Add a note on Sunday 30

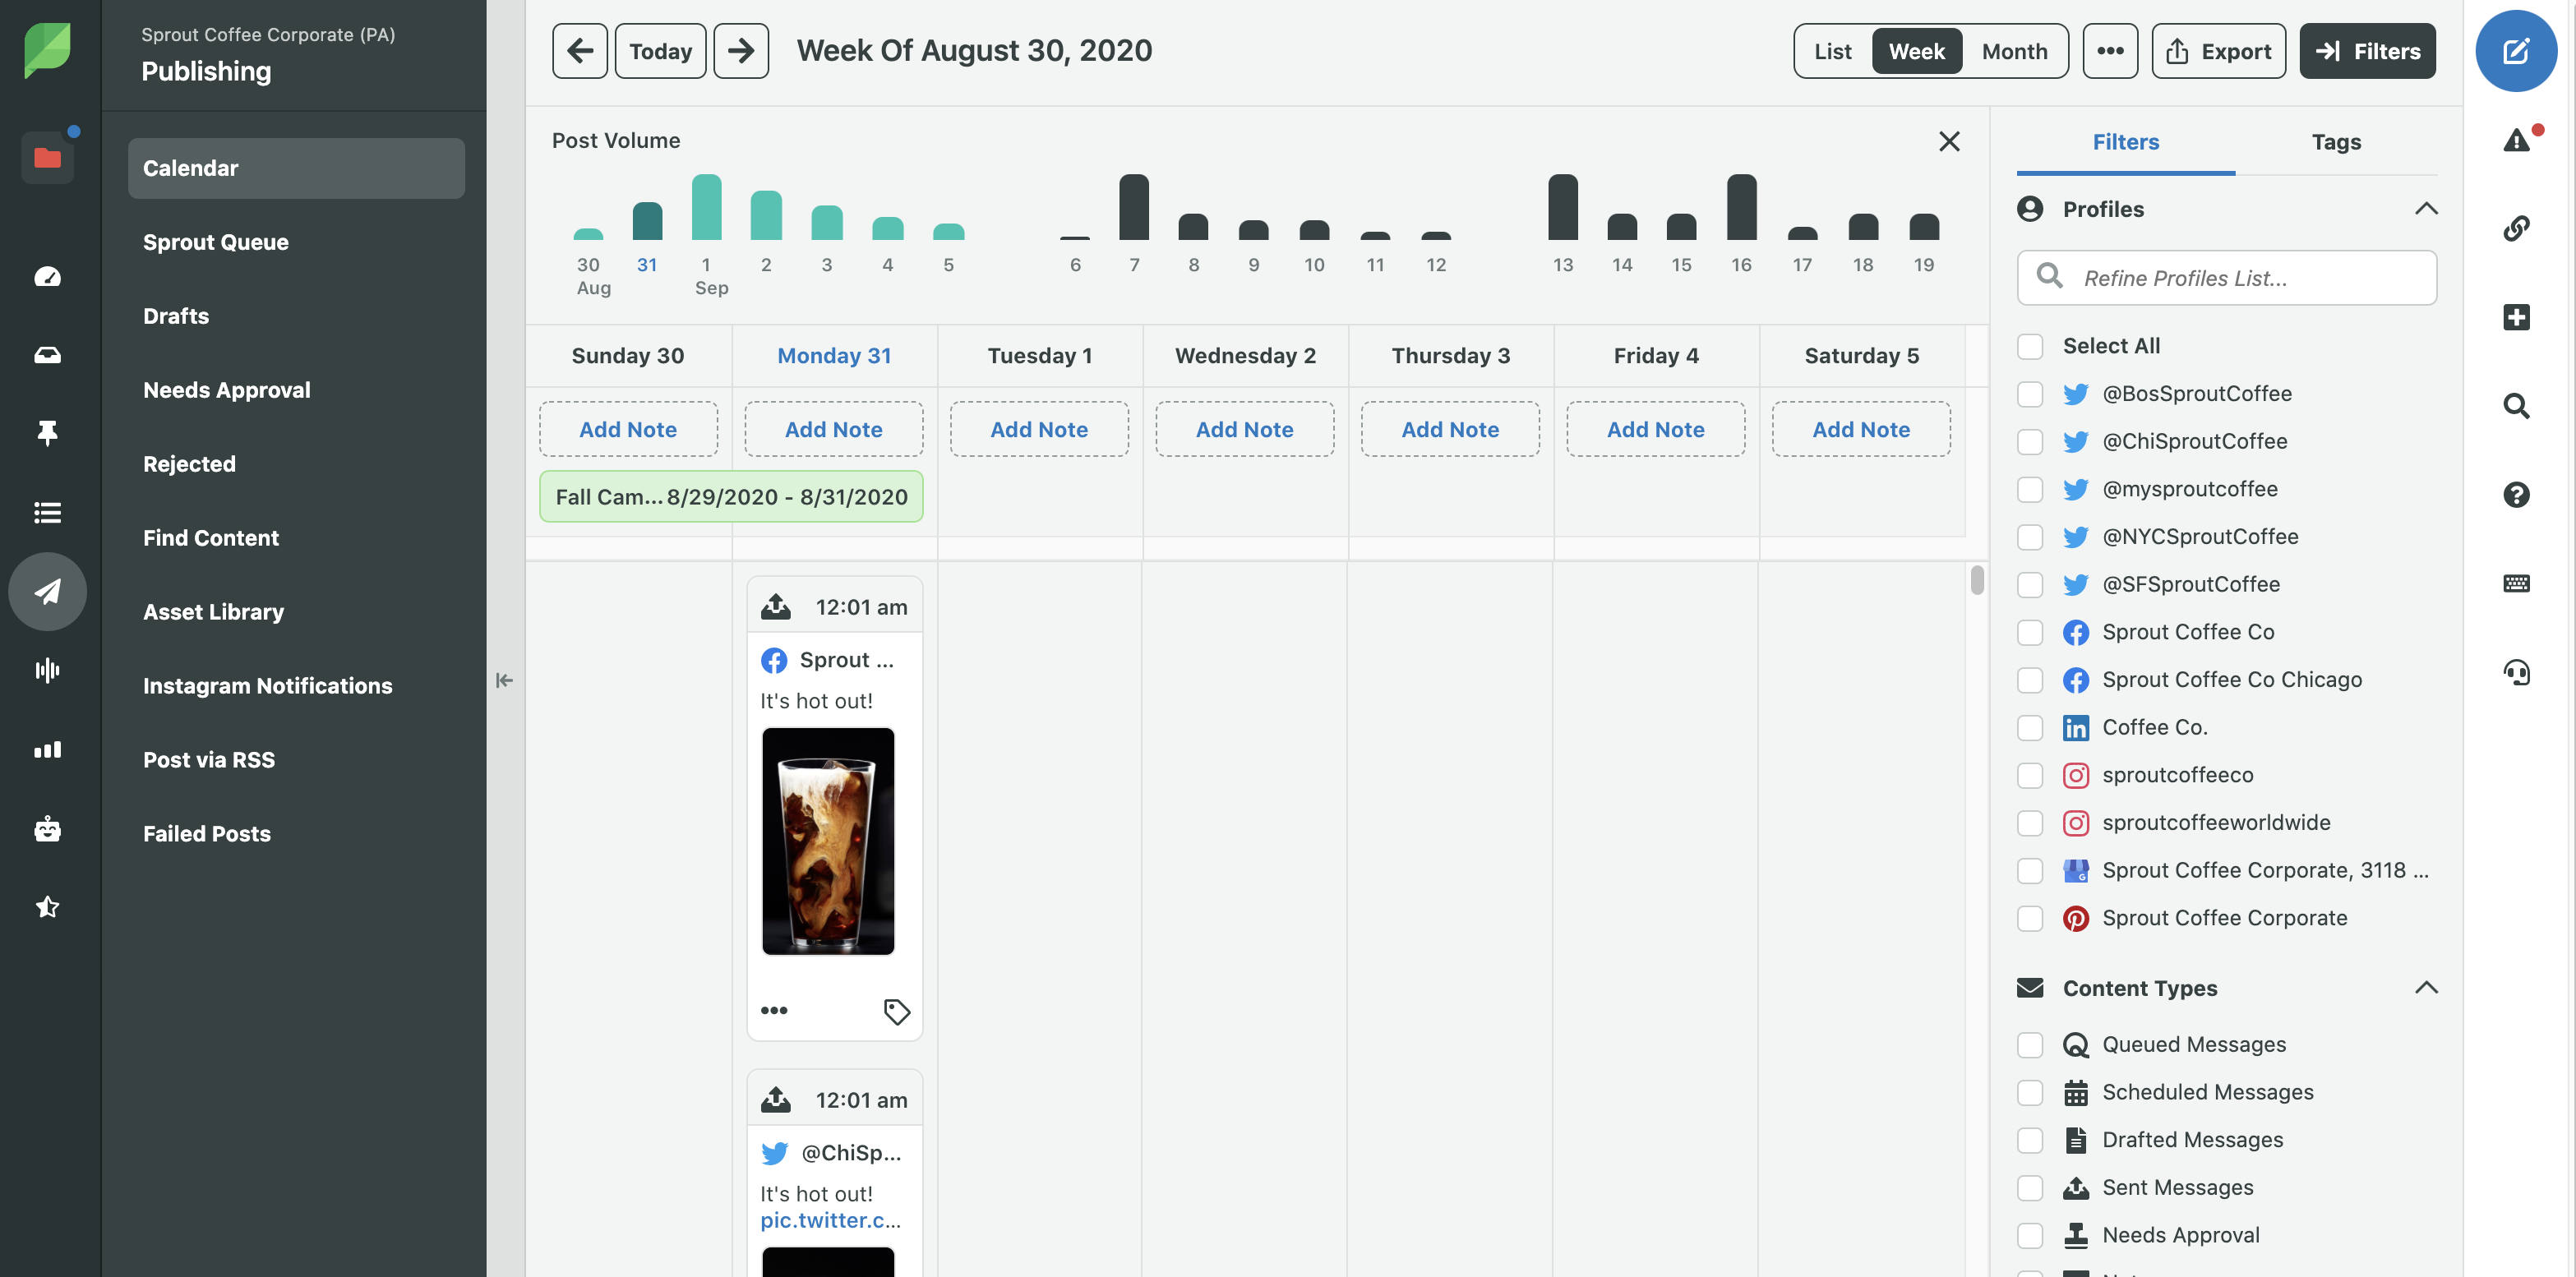(628, 429)
